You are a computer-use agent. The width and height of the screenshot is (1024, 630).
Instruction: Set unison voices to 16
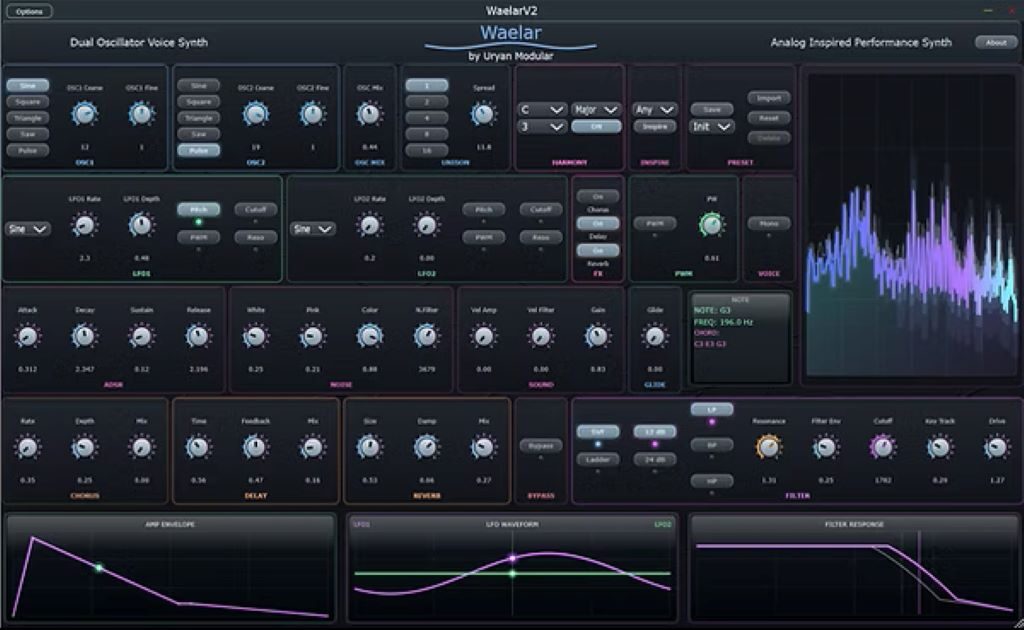pos(426,150)
